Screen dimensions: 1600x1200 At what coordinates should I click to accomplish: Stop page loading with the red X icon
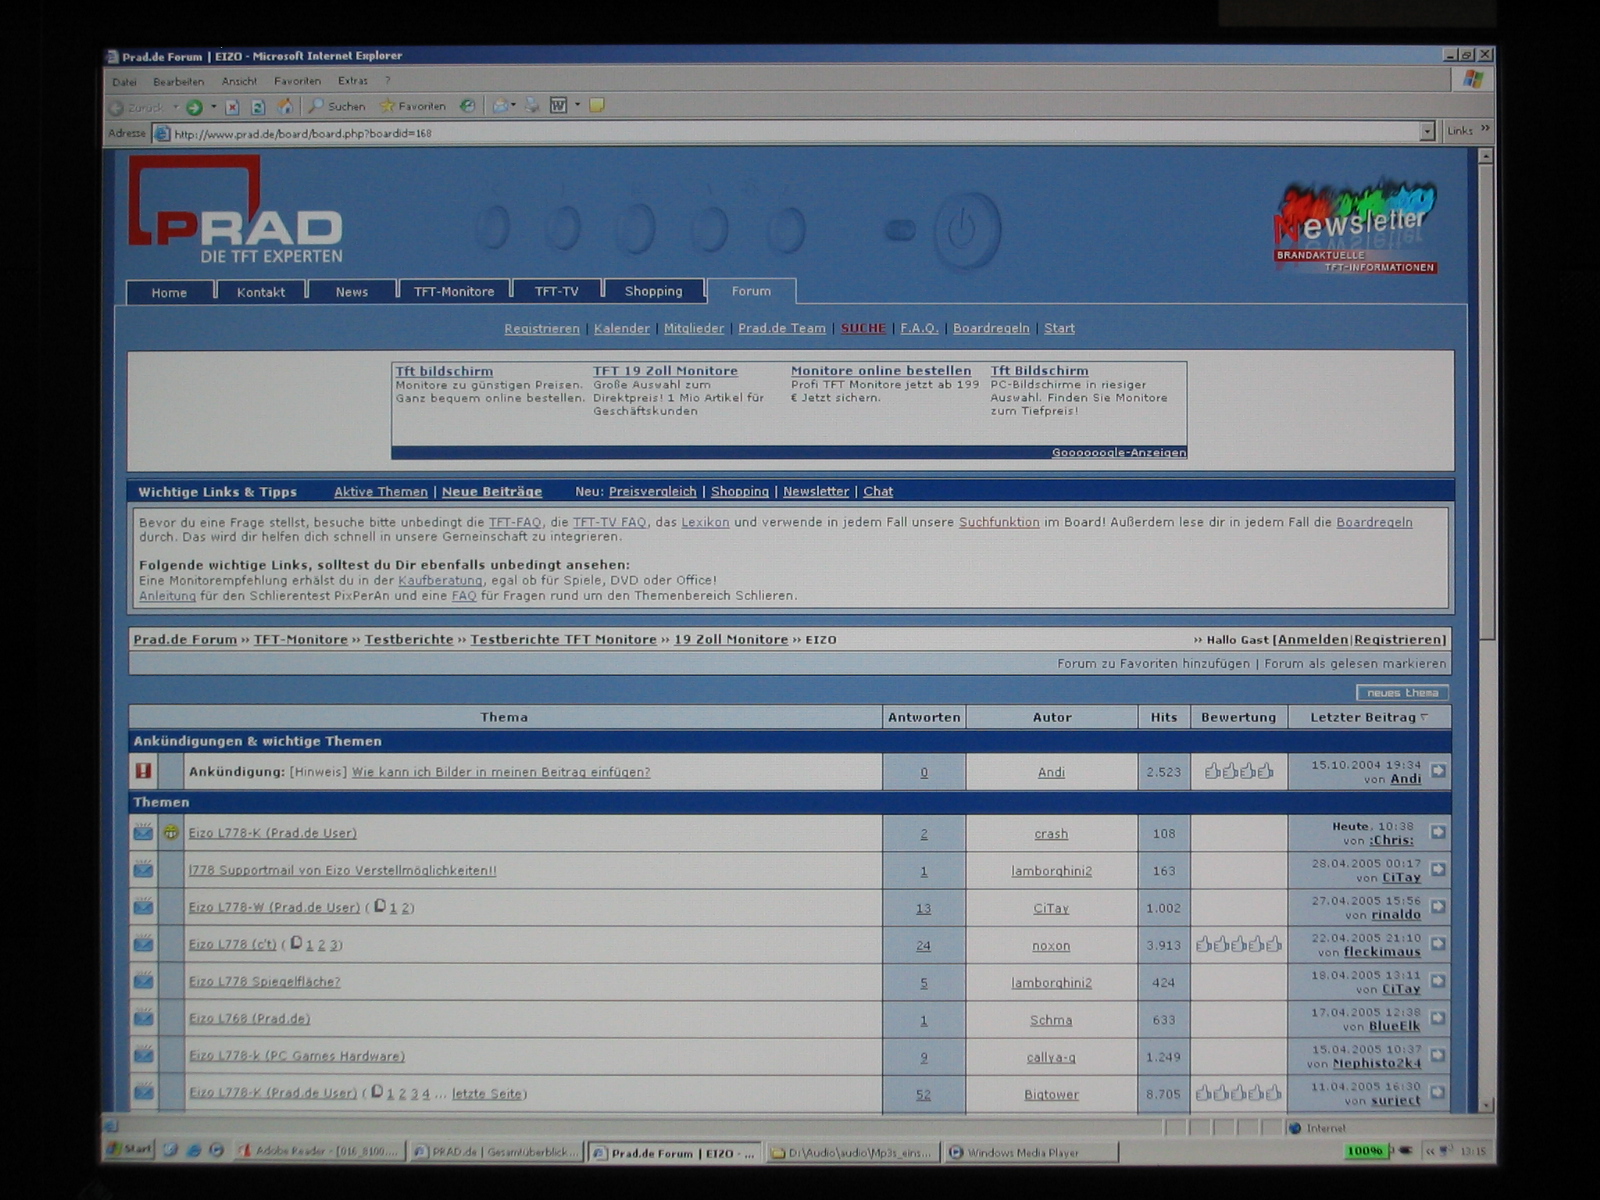[x=232, y=107]
